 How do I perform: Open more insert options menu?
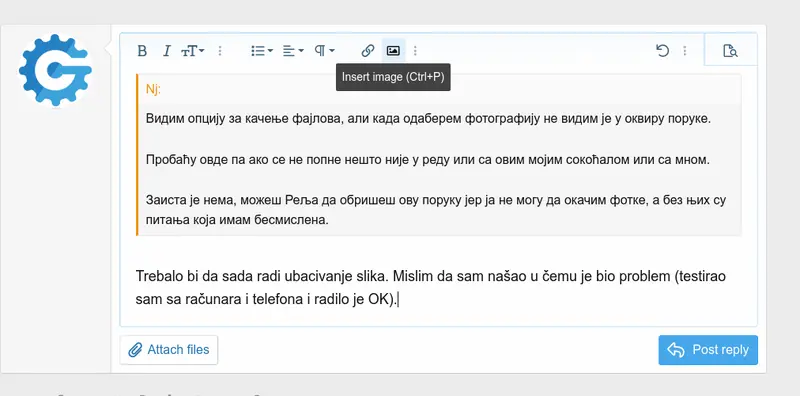pos(415,51)
